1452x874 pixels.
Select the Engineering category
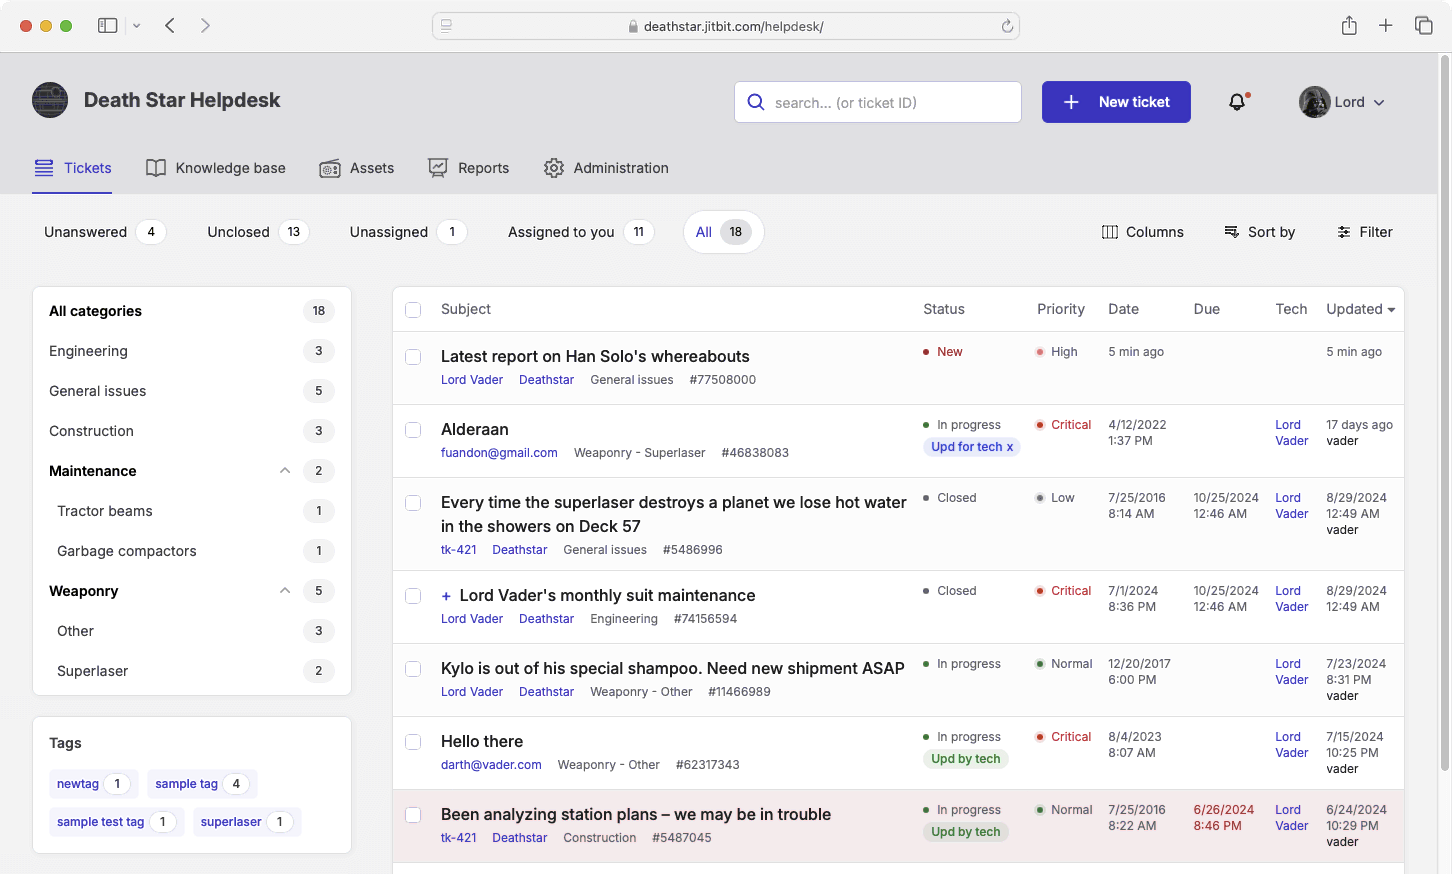pyautogui.click(x=192, y=351)
